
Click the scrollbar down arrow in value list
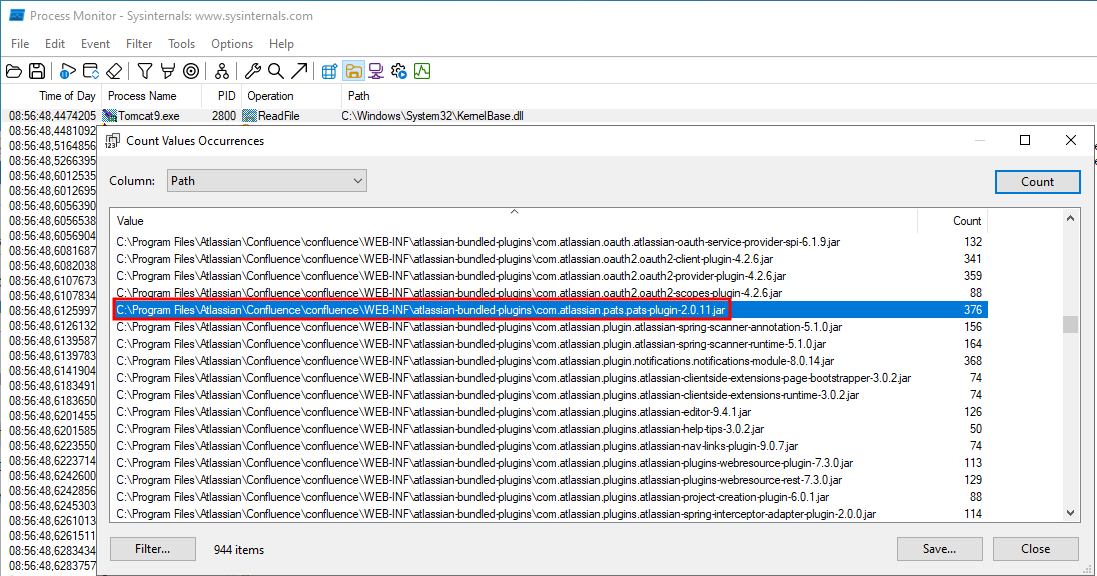point(1070,513)
